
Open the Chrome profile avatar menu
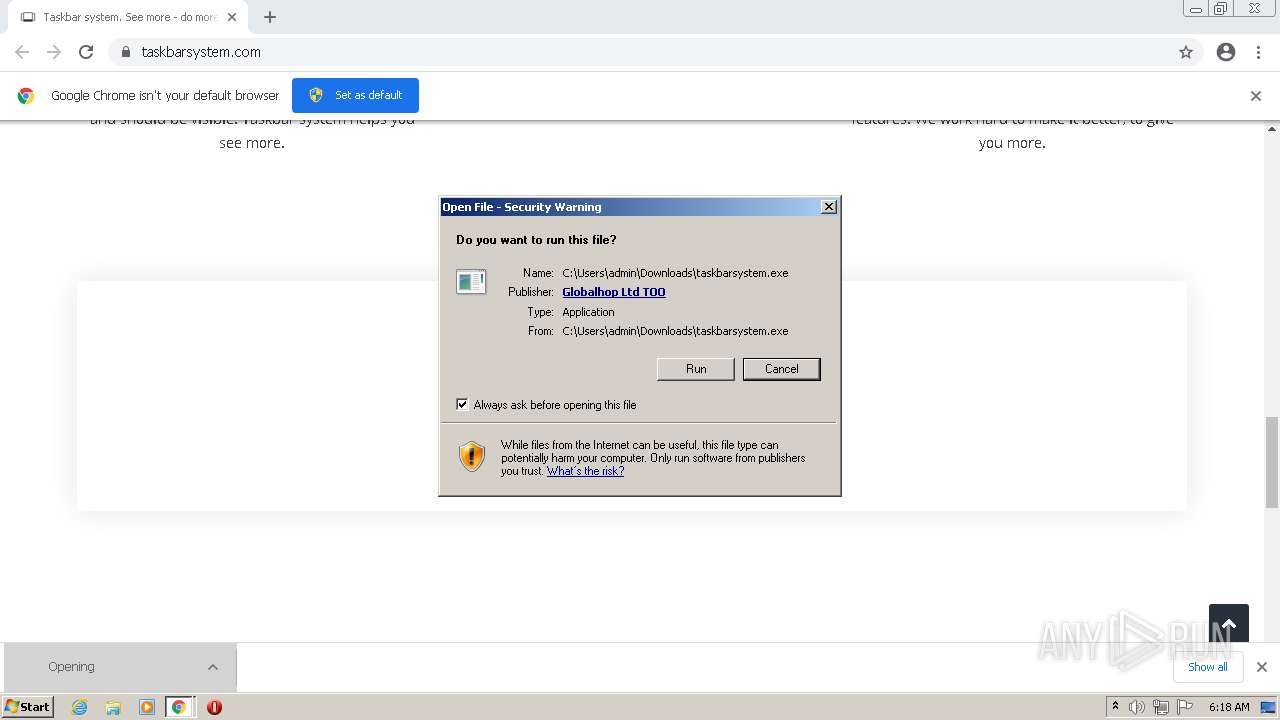tap(1226, 52)
